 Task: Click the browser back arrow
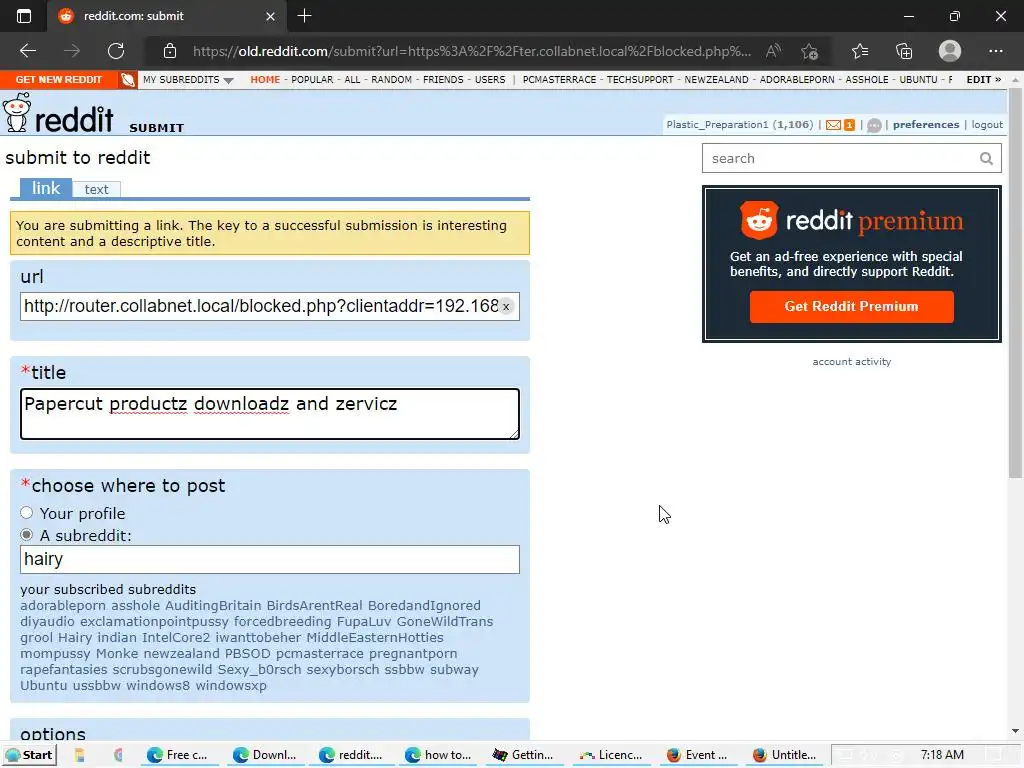point(27,51)
